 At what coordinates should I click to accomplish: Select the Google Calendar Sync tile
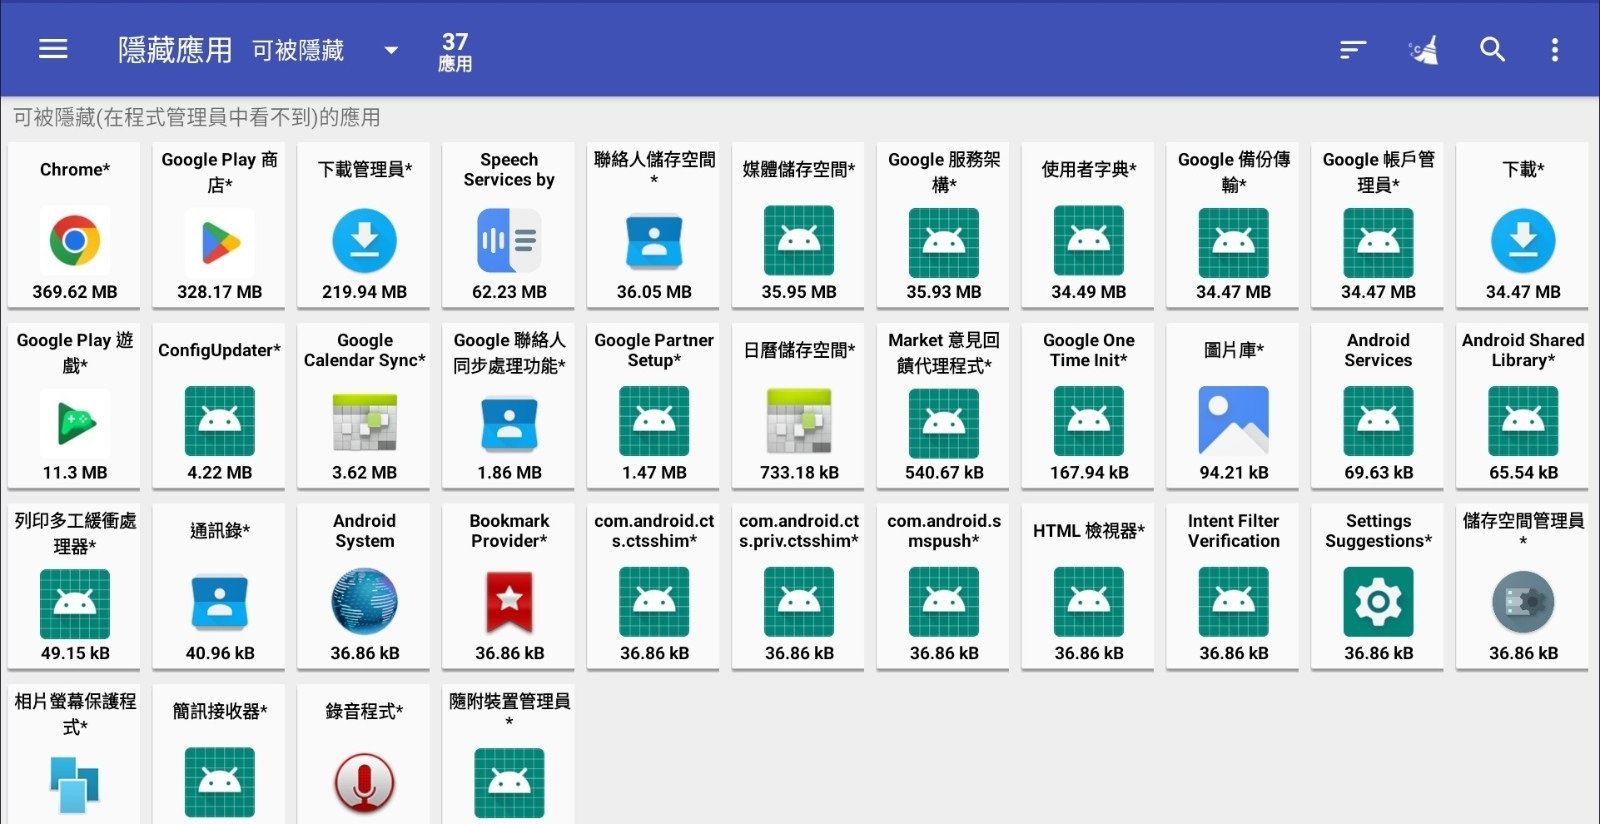pos(364,405)
